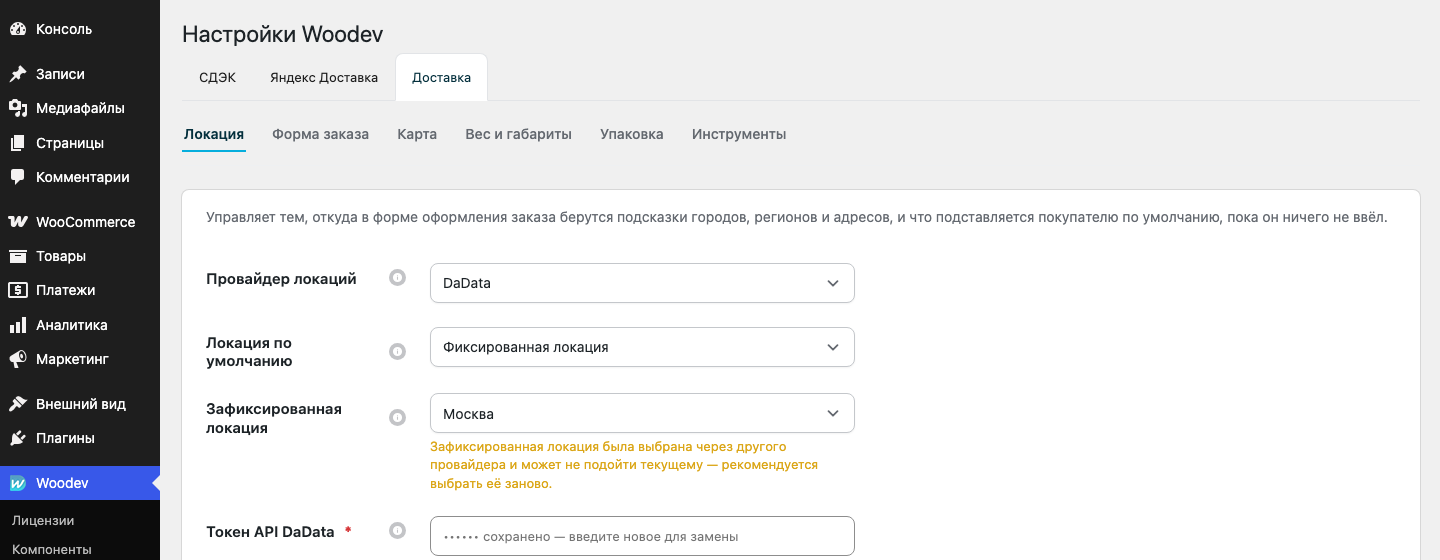Focus the Токен API DaData input field
This screenshot has width=1440, height=560.
pyautogui.click(x=642, y=536)
